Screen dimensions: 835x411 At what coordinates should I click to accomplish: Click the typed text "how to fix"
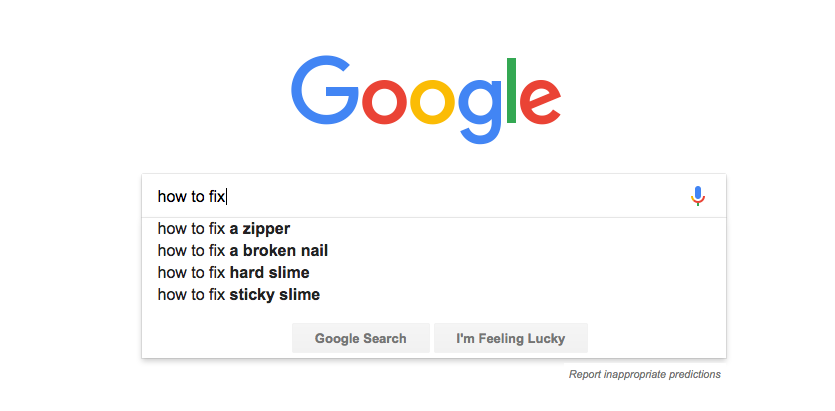point(191,197)
